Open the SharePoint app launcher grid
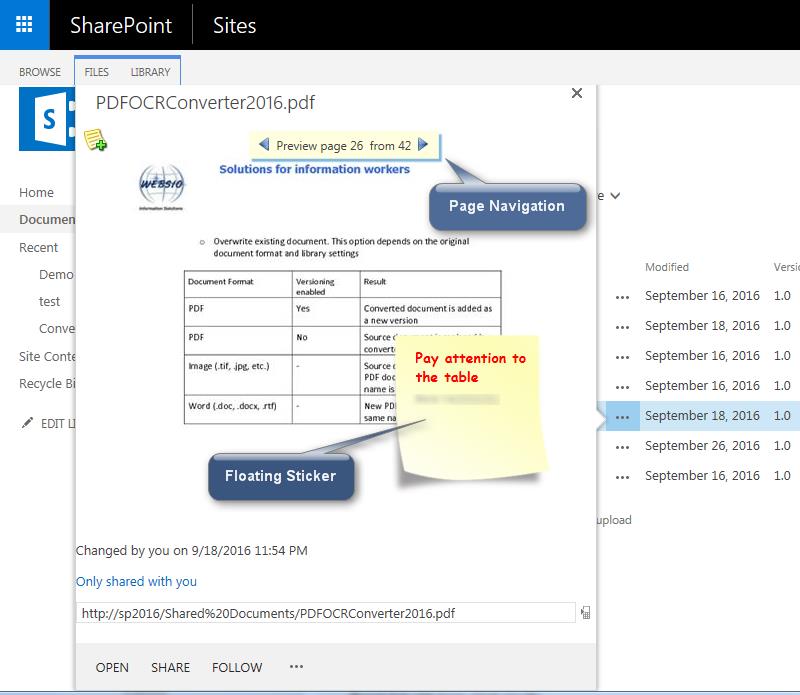This screenshot has width=800, height=695. click(x=24, y=25)
